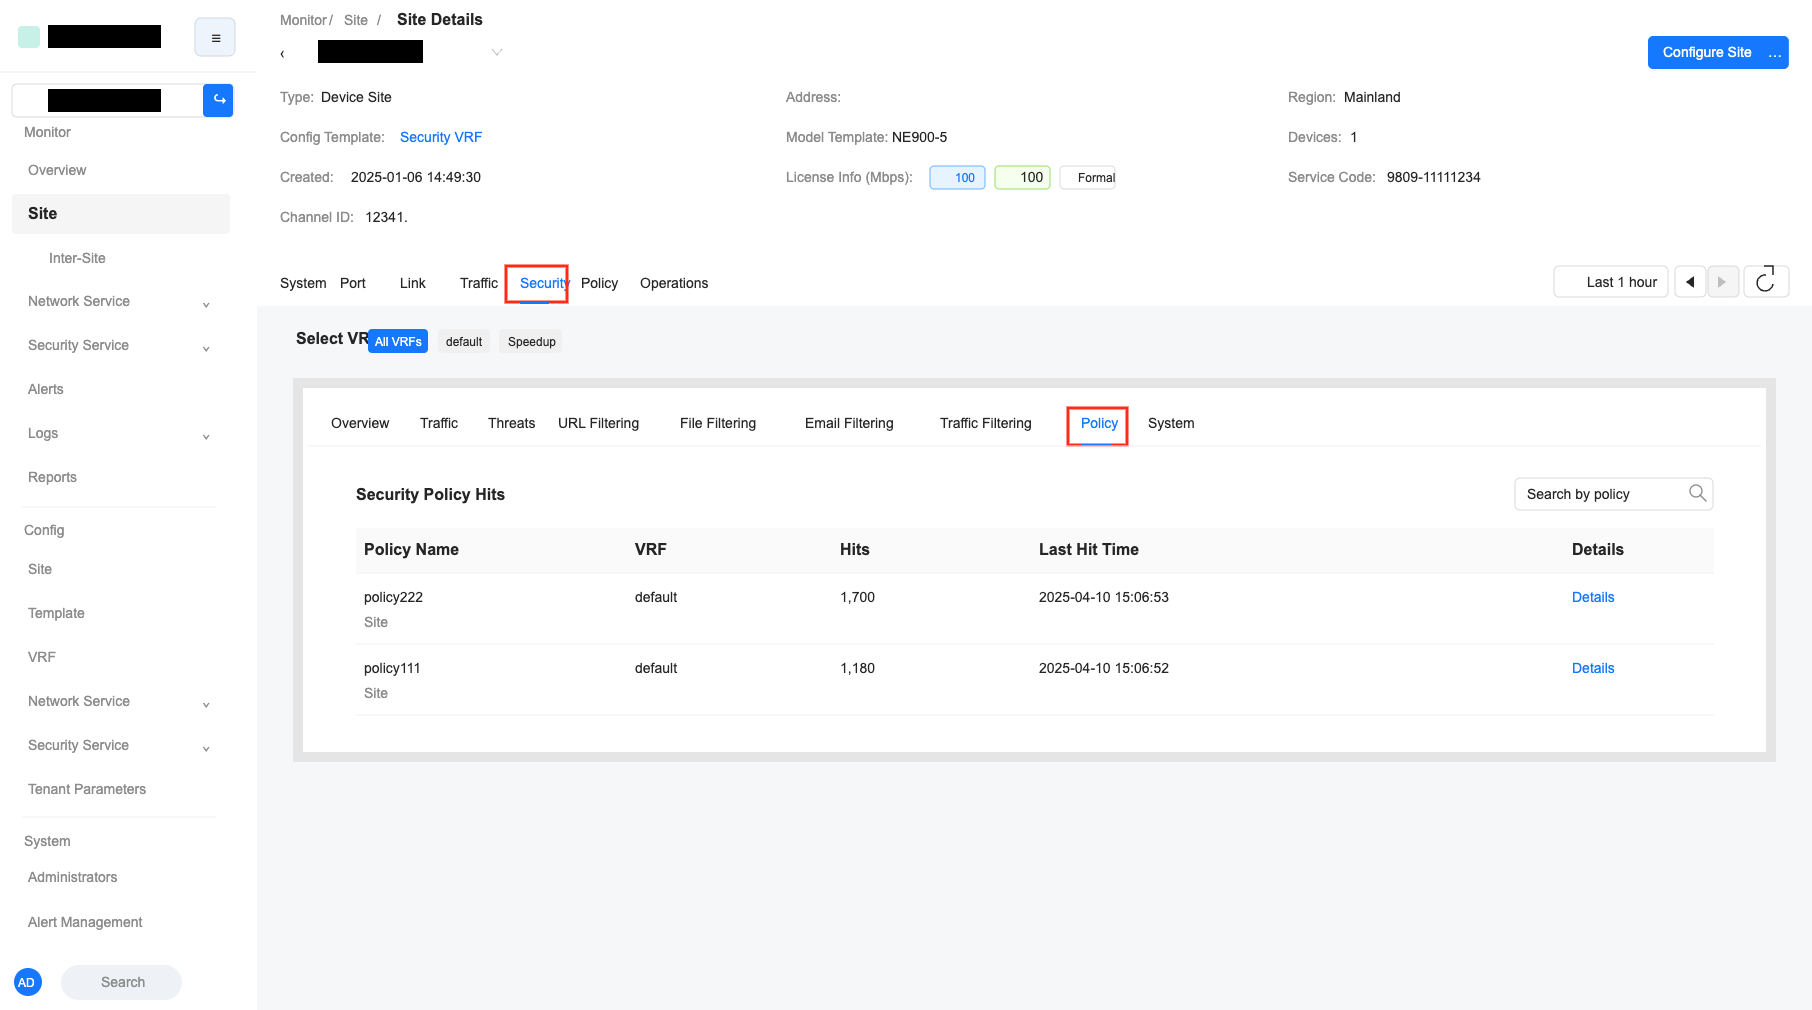1812x1010 pixels.
Task: Click the search magnifier icon in policy search
Action: click(x=1697, y=493)
